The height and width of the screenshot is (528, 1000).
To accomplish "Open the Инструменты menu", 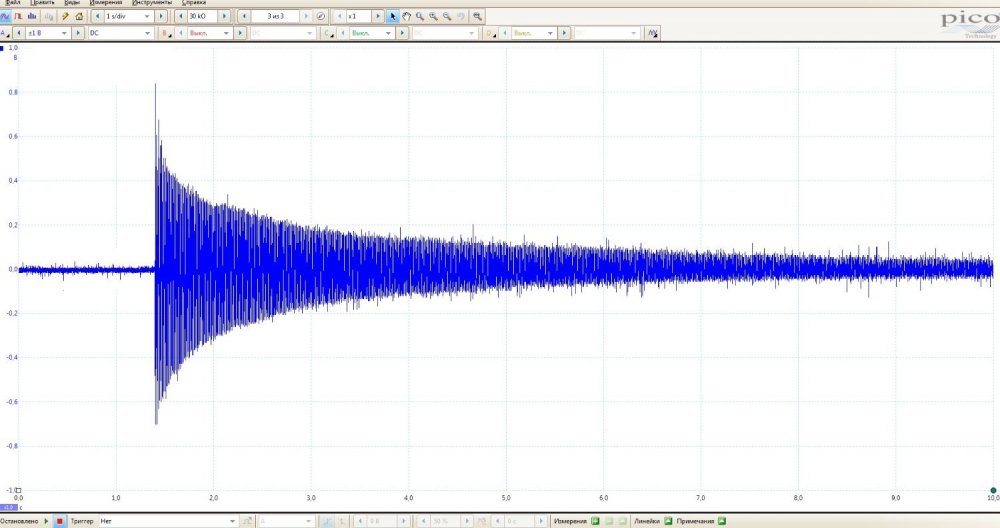I will coord(152,3).
